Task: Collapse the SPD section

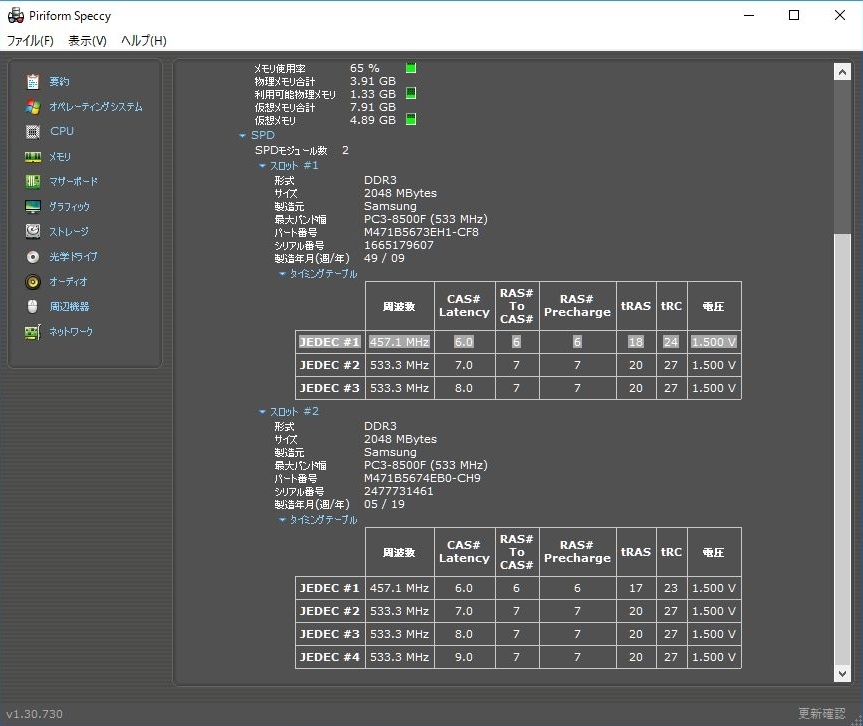Action: (x=242, y=135)
